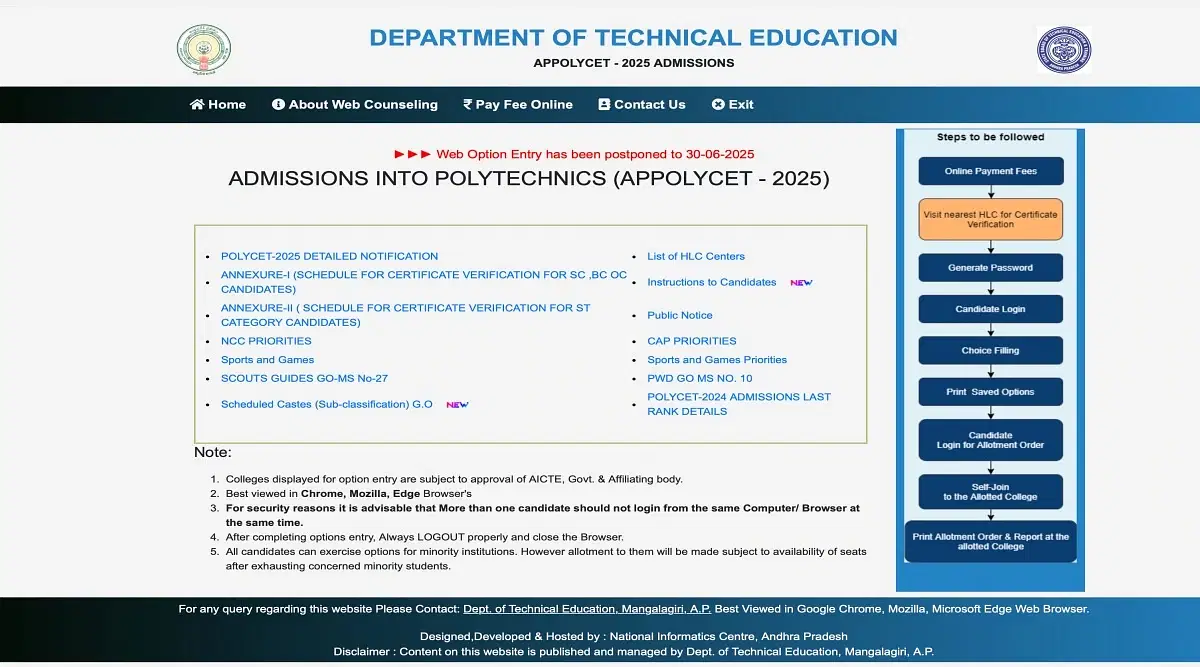Click ADMISSIONS INTO POLYTECHNICS (APPOLYCET - 2025) heading

pyautogui.click(x=529, y=179)
